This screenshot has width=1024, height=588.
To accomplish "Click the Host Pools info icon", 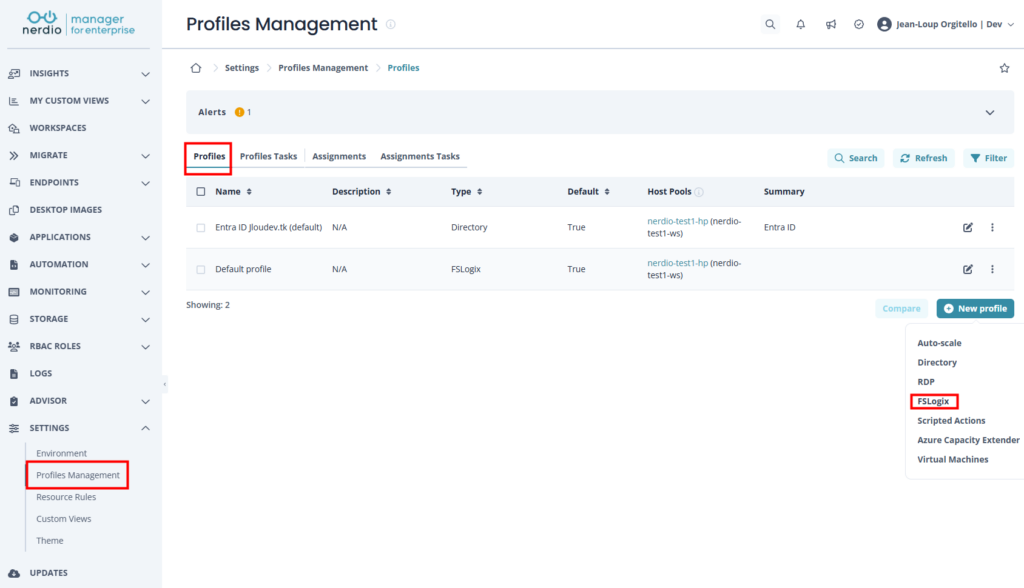I will click(x=699, y=192).
